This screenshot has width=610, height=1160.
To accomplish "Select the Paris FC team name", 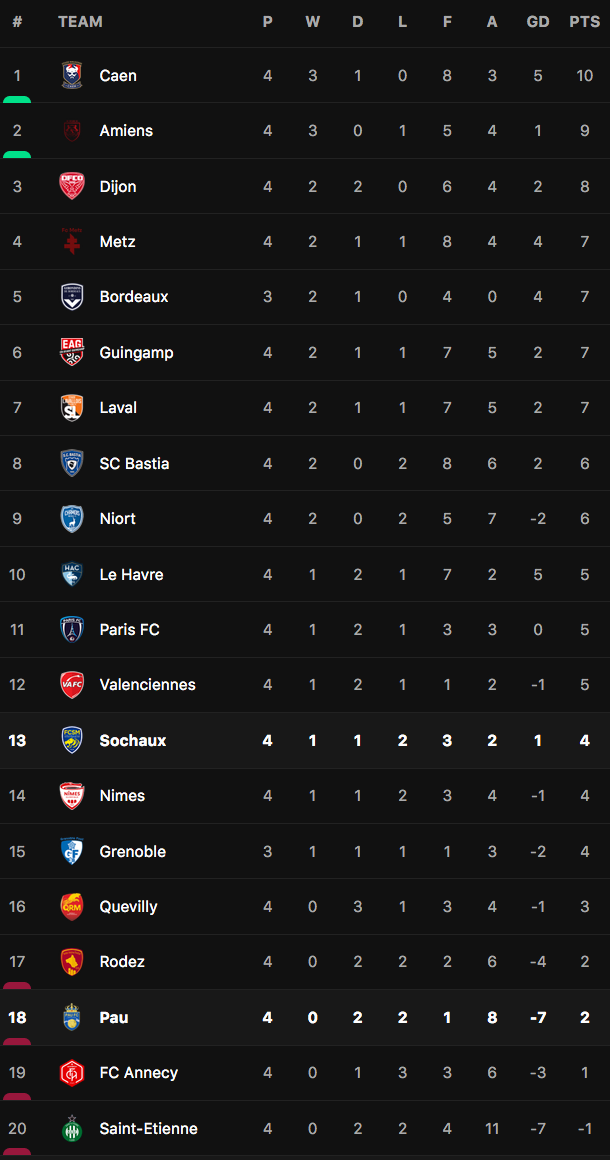I will click(x=129, y=630).
